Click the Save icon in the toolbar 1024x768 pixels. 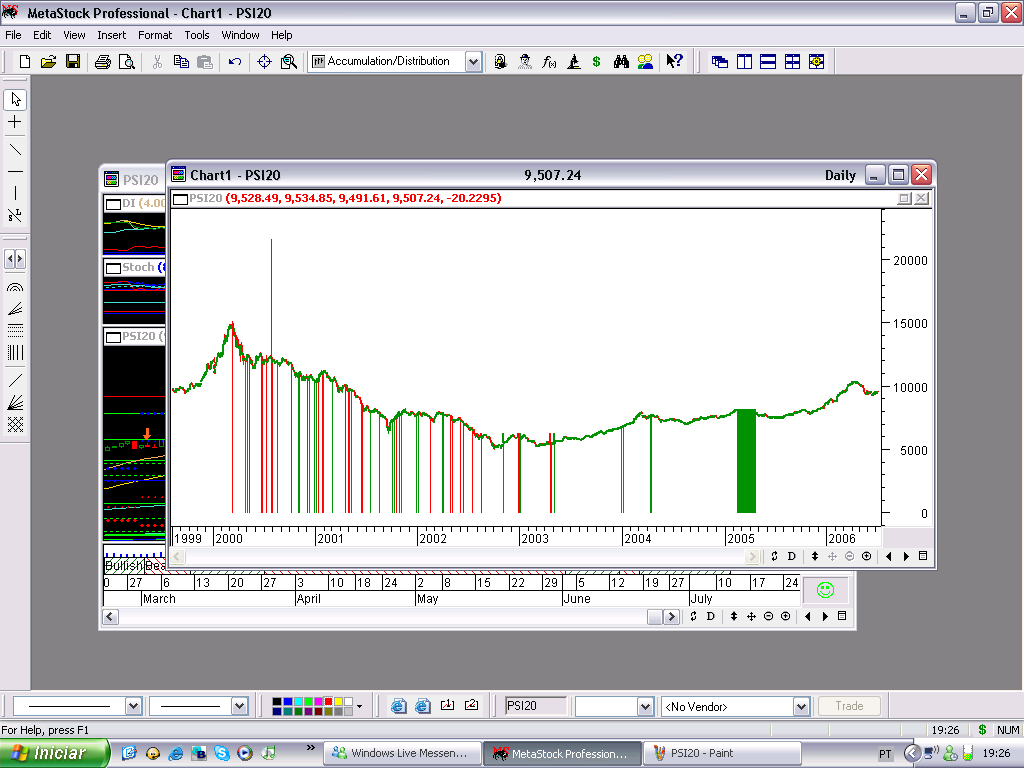pos(73,62)
